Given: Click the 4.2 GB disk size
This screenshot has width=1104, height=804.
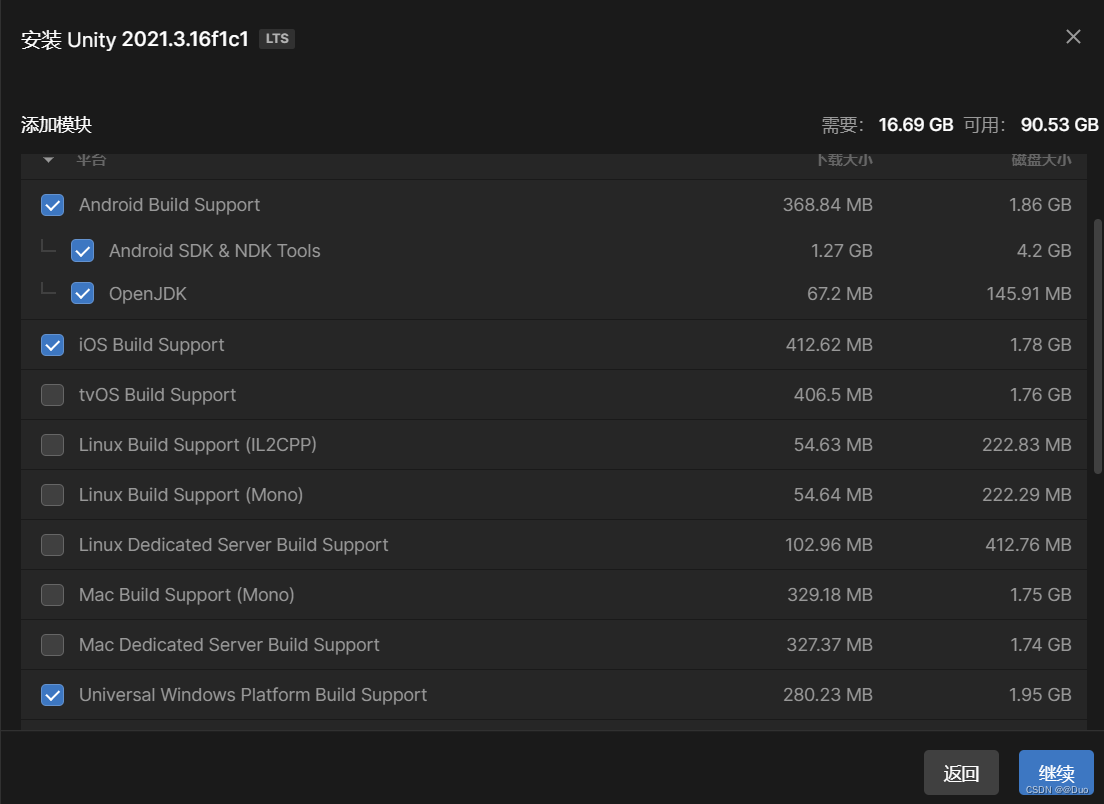Looking at the screenshot, I should 1044,251.
